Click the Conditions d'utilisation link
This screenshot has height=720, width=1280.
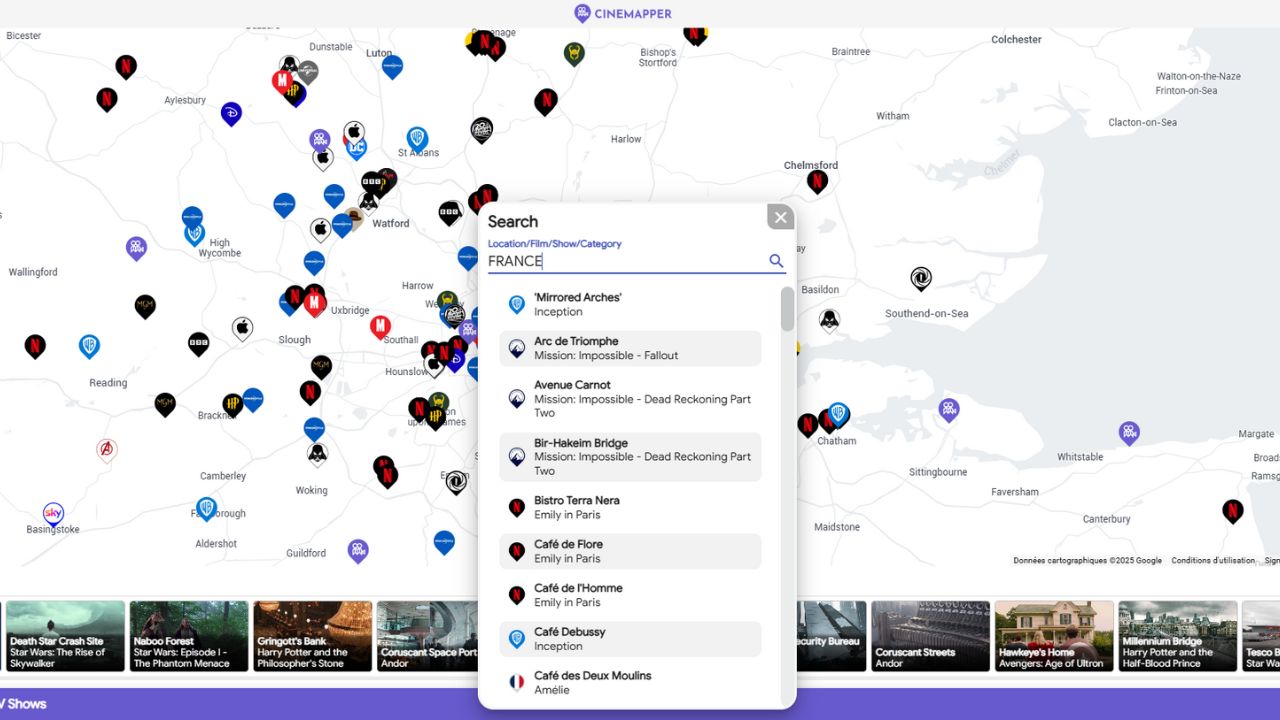(1213, 560)
